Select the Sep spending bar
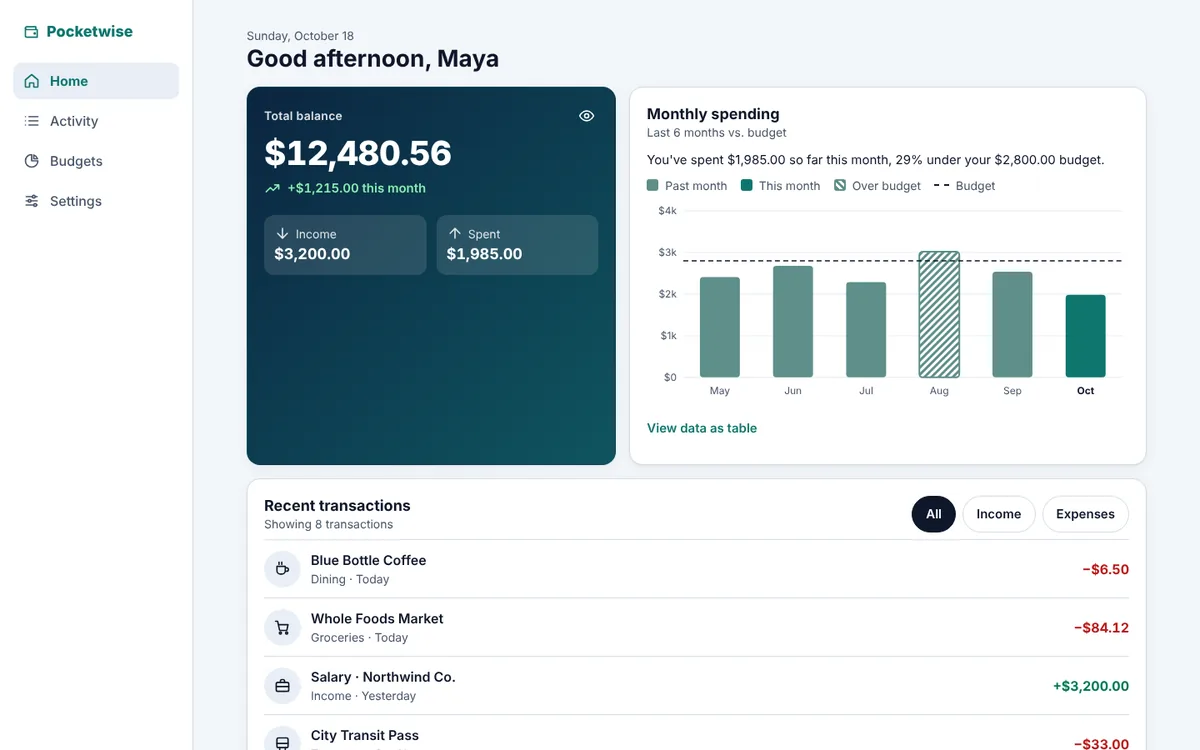1200x750 pixels. tap(1012, 324)
